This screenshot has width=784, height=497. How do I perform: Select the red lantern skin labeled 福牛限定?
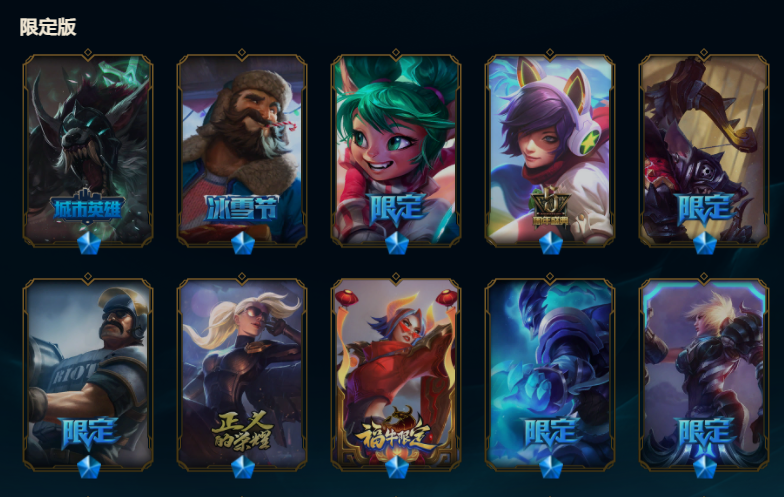(x=396, y=374)
